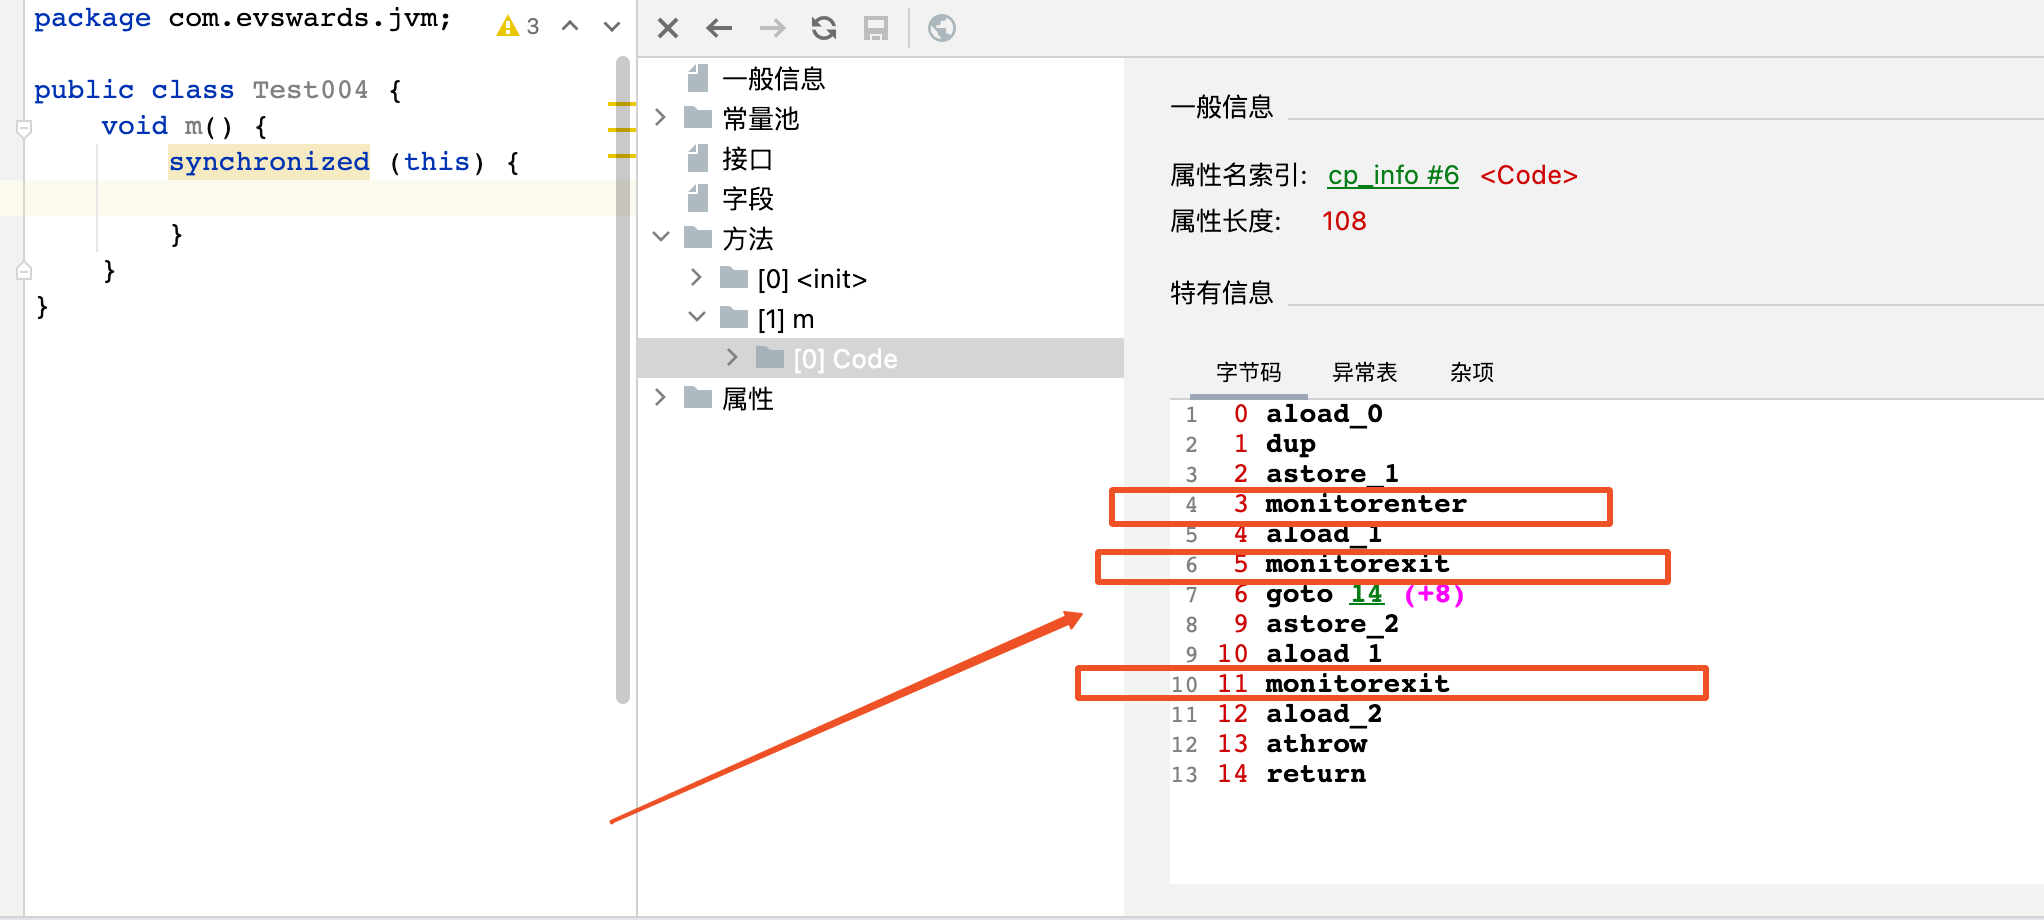The width and height of the screenshot is (2044, 920).
Task: Click the forward arrow icon
Action: click(x=772, y=28)
